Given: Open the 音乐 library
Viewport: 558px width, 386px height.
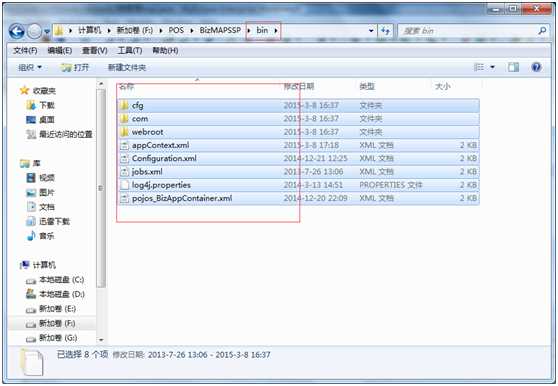Looking at the screenshot, I should (x=47, y=236).
